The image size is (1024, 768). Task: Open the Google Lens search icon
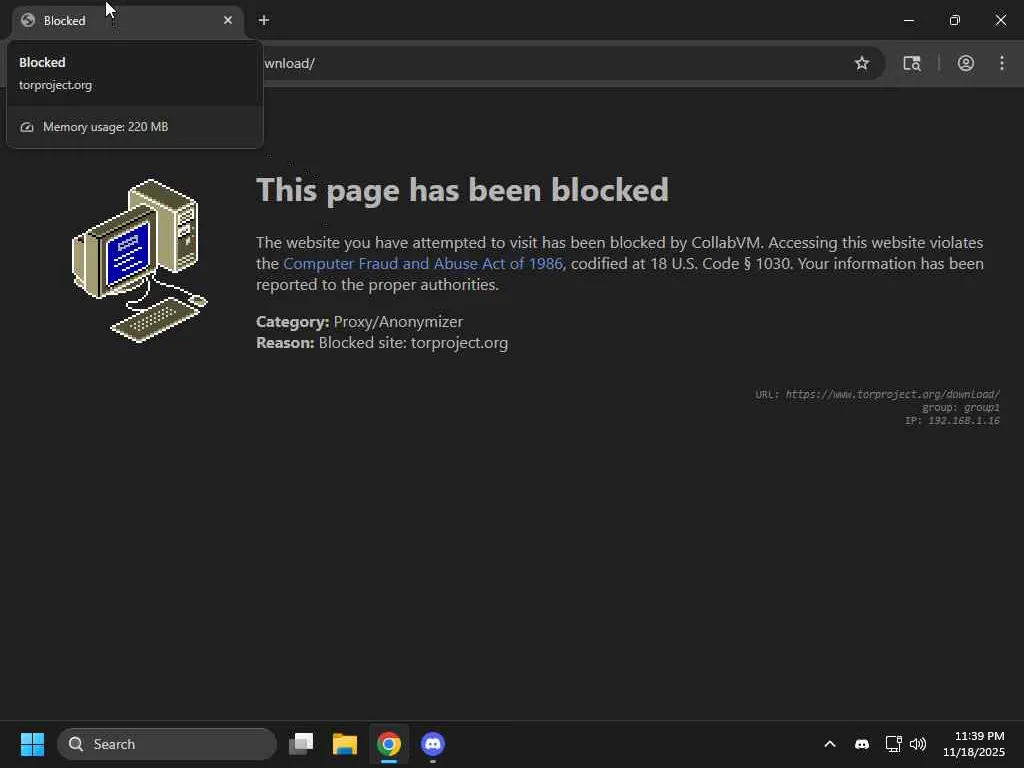click(x=912, y=63)
